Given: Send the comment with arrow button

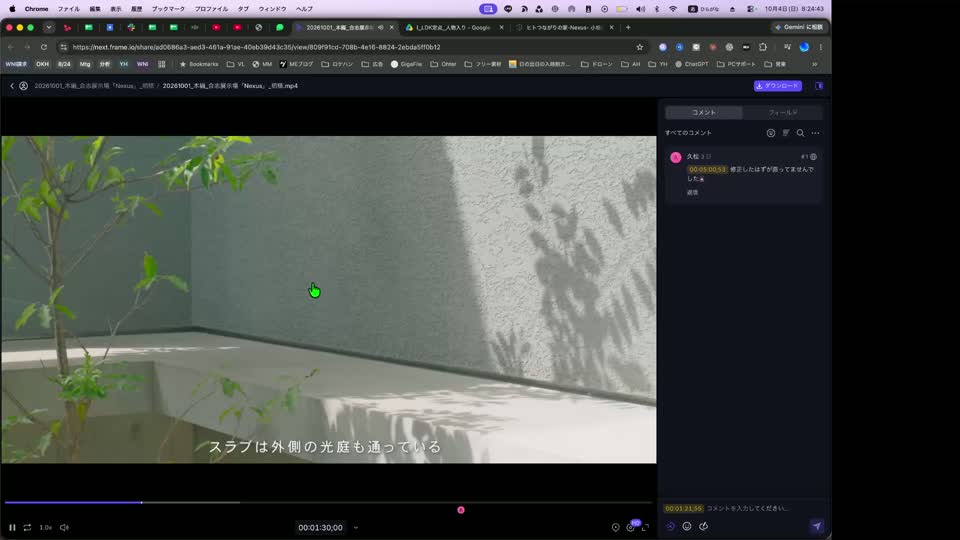Looking at the screenshot, I should click(x=817, y=526).
